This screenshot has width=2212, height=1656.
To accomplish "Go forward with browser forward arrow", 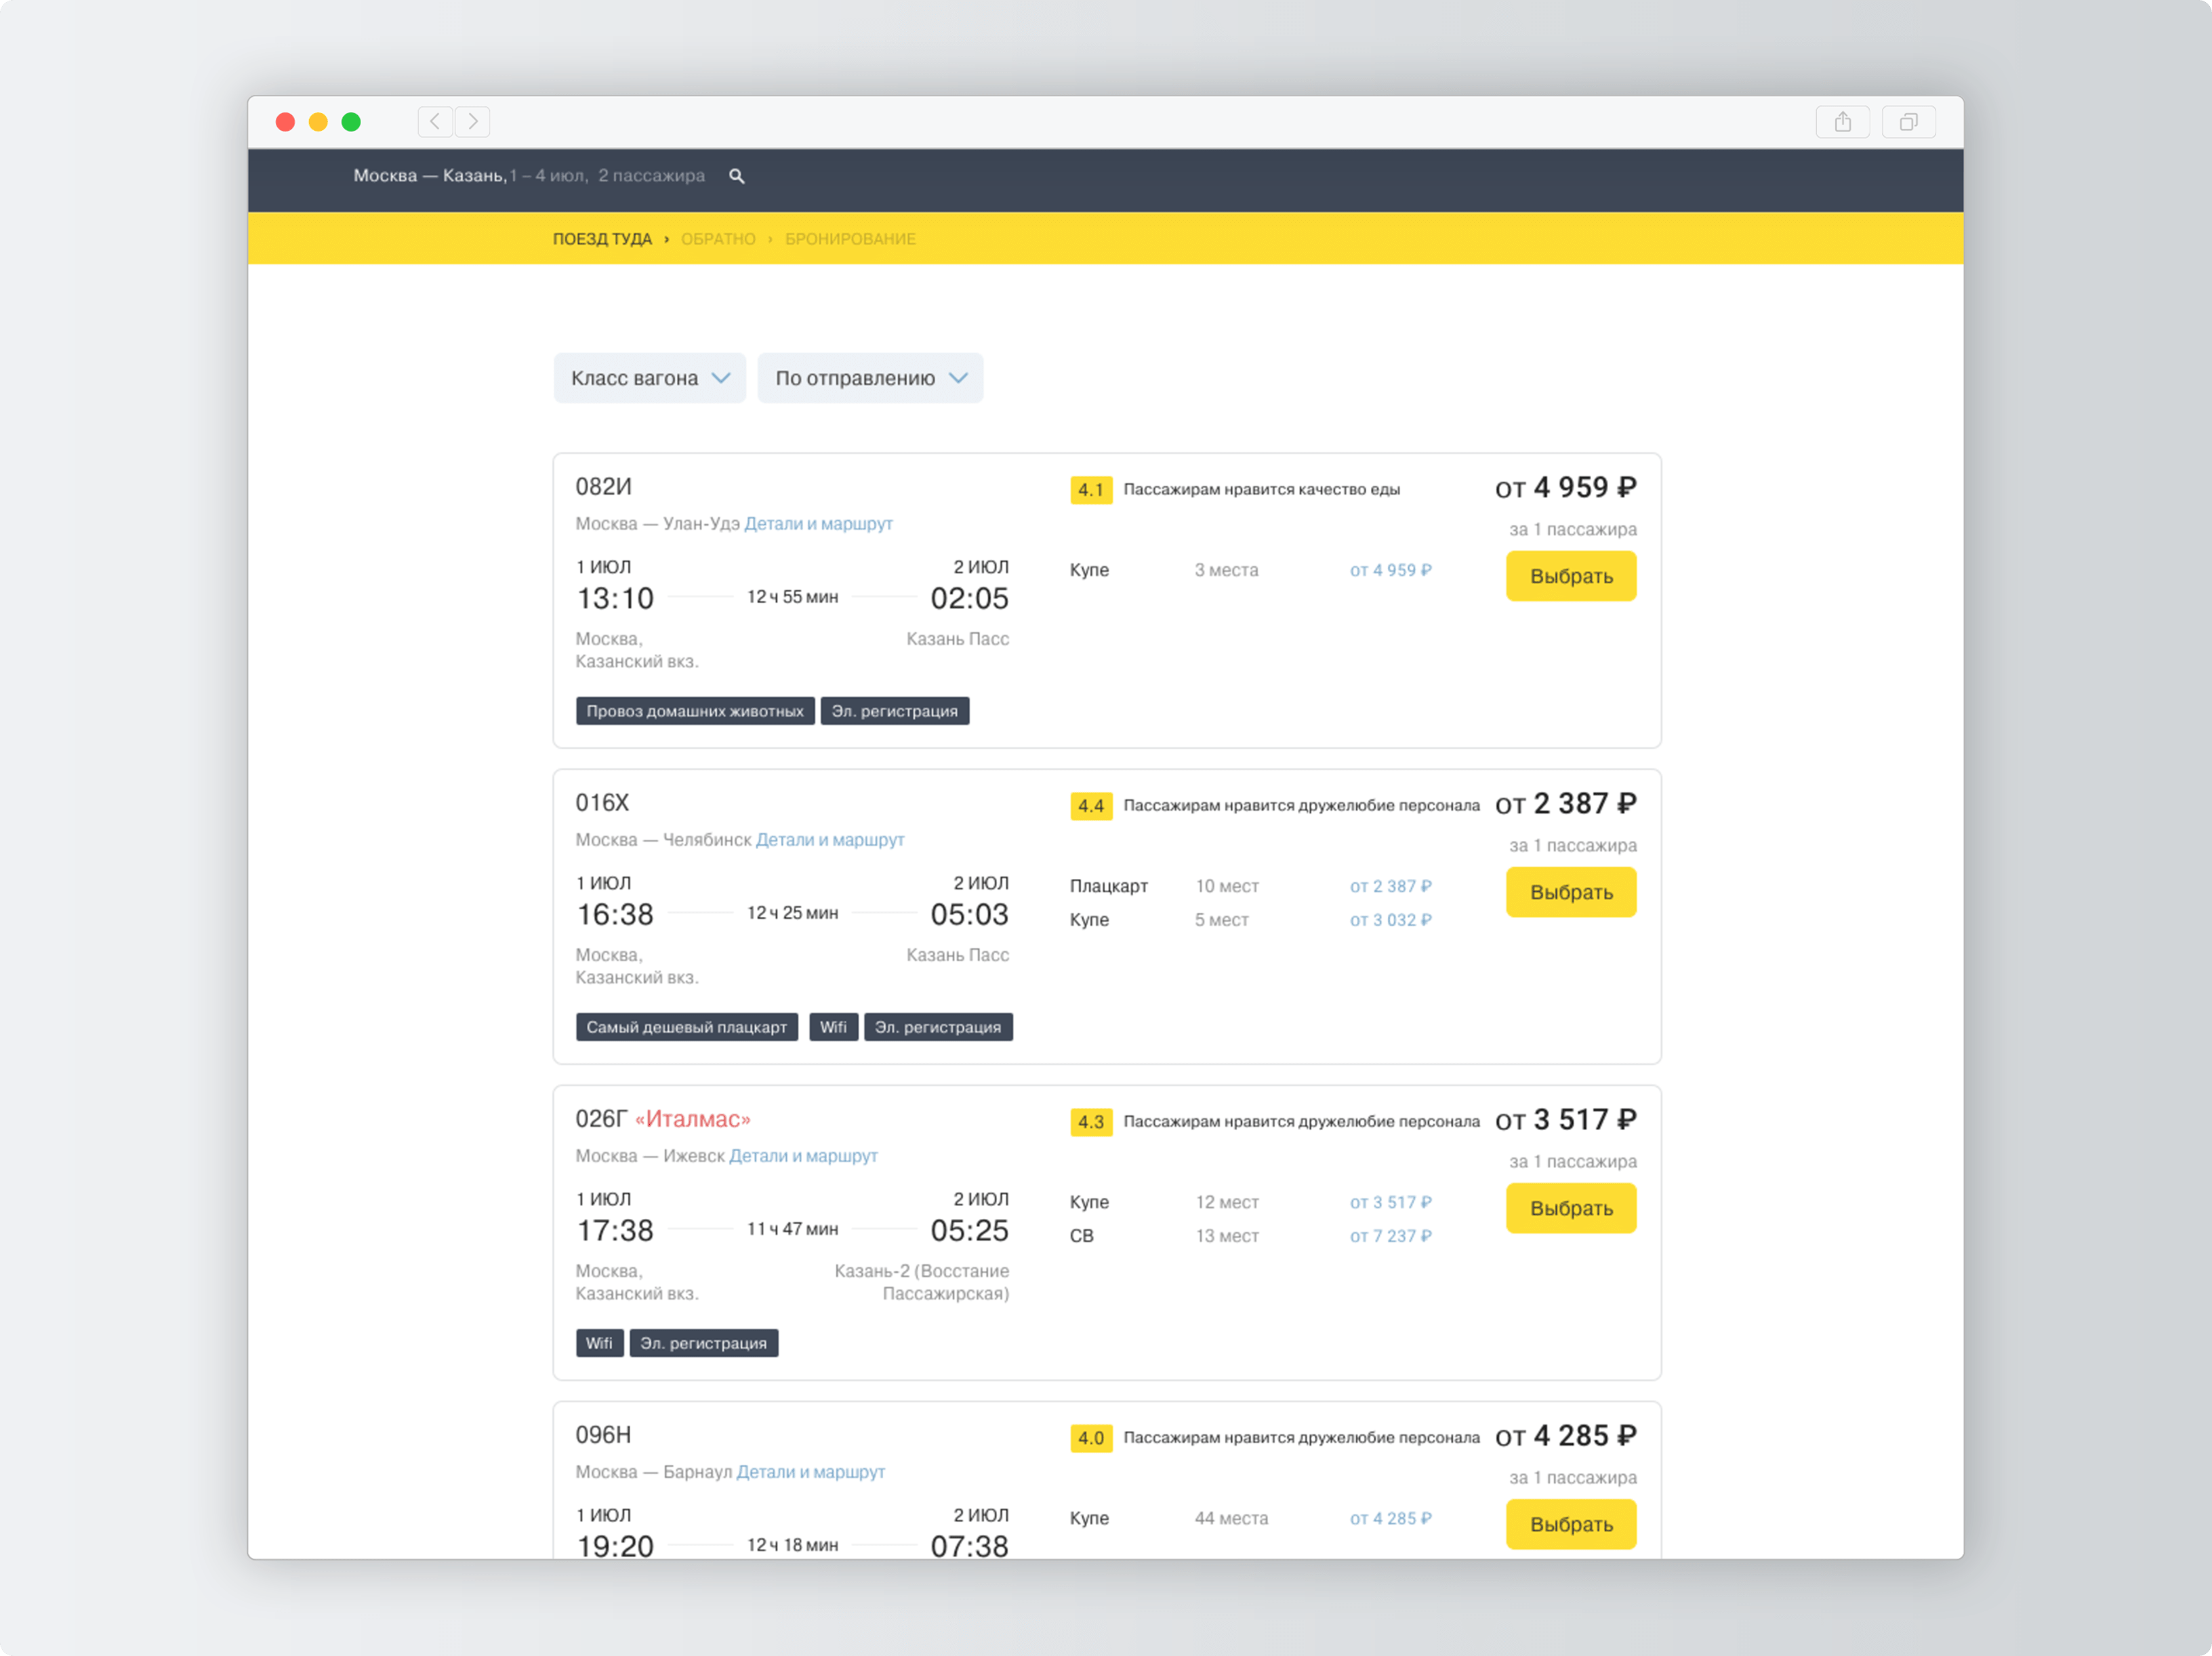I will point(473,122).
